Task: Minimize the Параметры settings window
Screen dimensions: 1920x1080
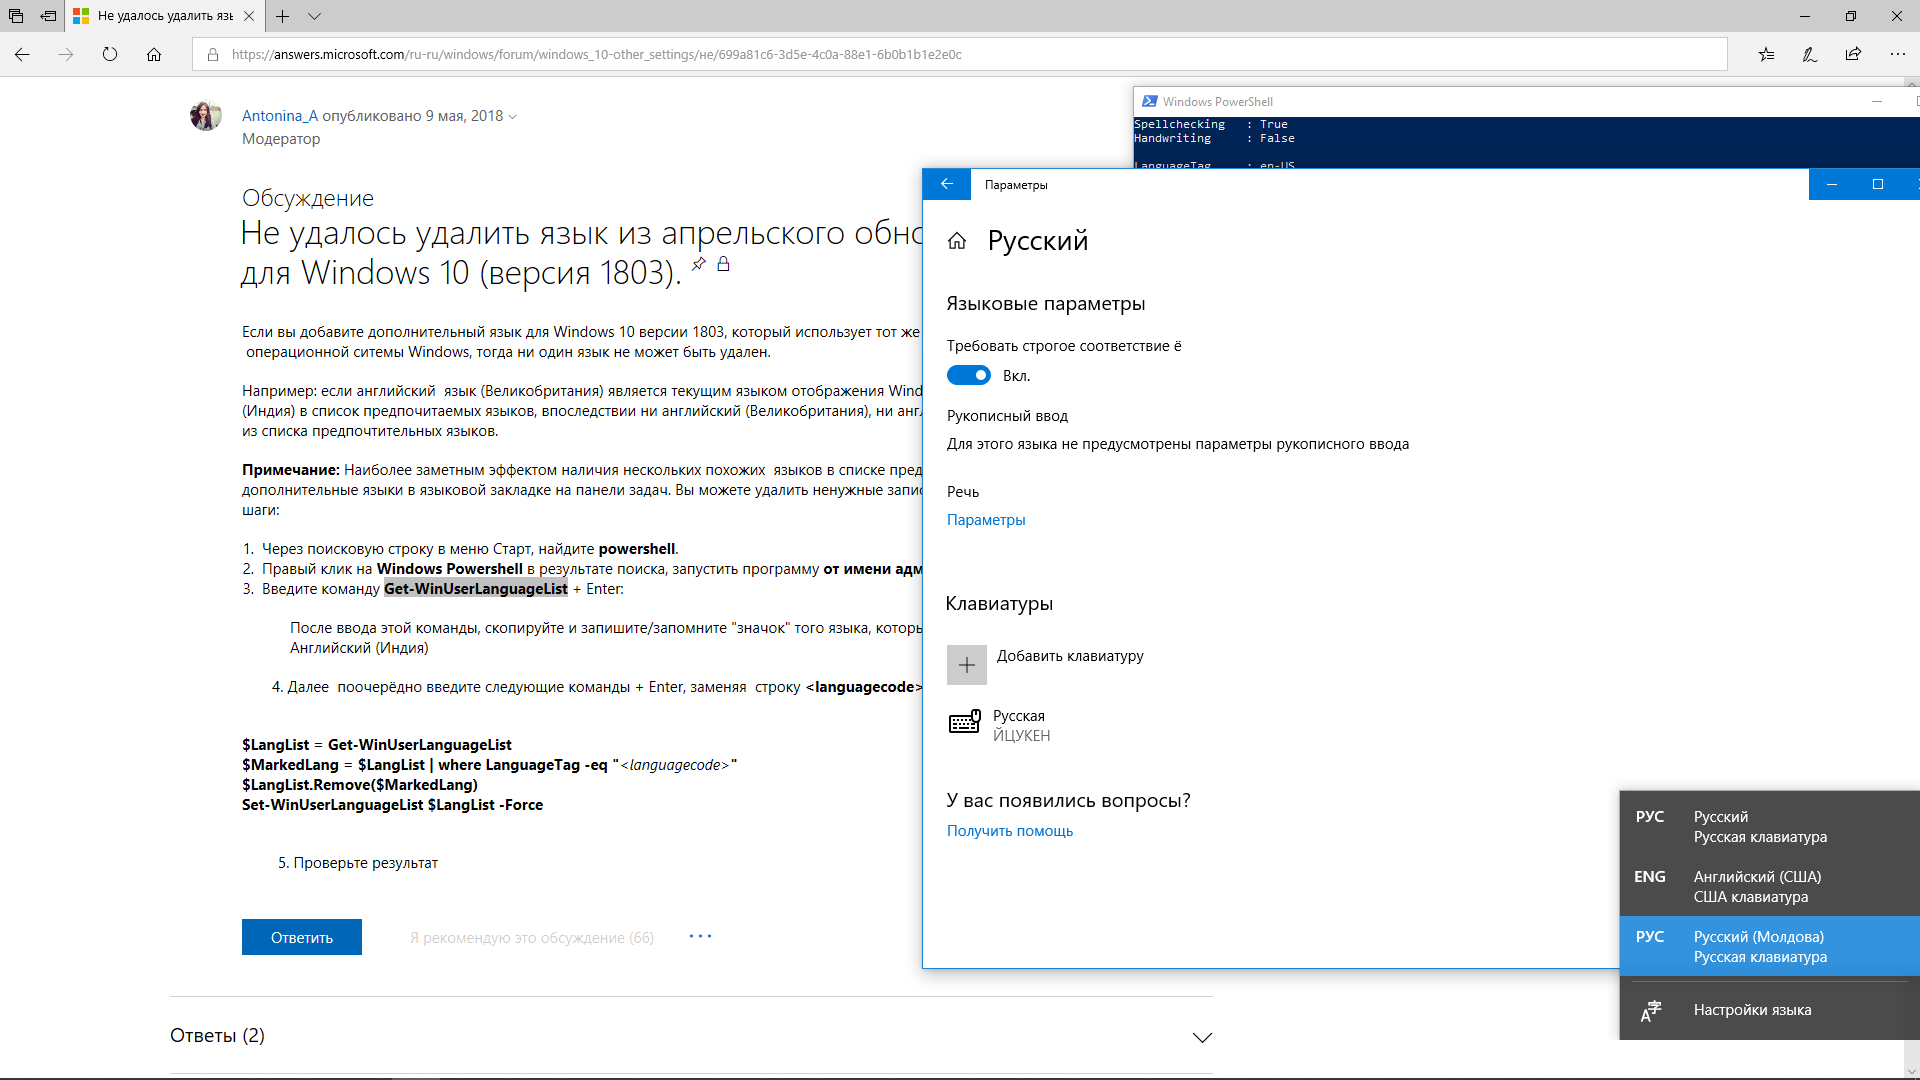Action: 1832,184
